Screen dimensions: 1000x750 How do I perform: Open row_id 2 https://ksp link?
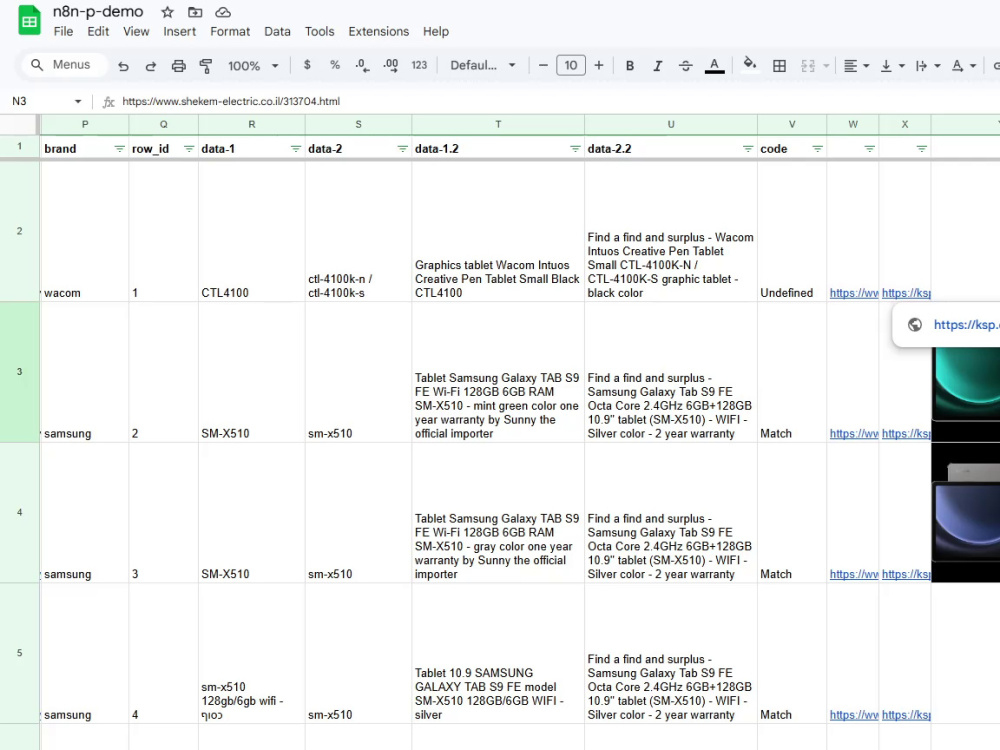click(x=906, y=434)
